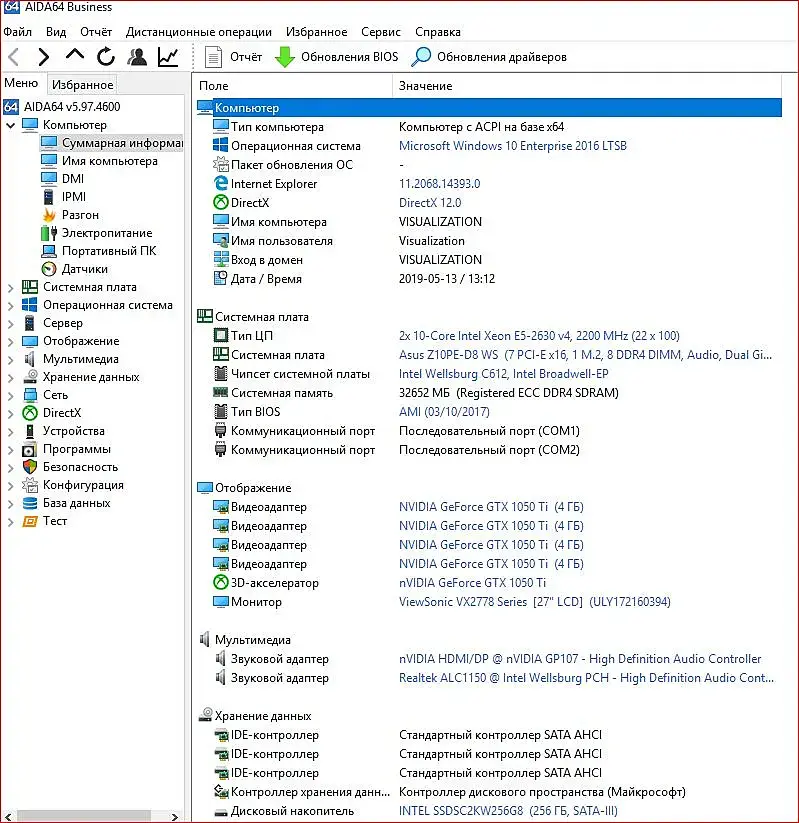Click the Тест benchmark icon
This screenshot has height=823, width=799.
pyautogui.click(x=30, y=521)
